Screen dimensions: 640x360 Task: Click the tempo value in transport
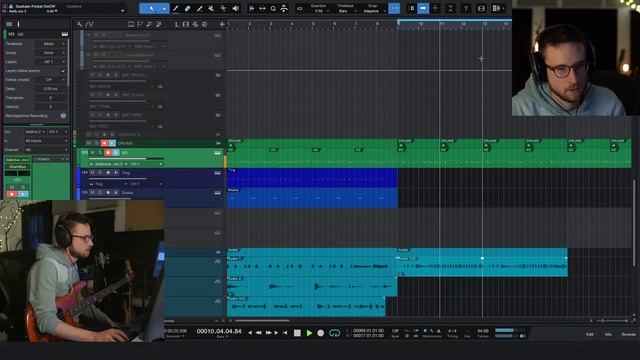(x=483, y=331)
